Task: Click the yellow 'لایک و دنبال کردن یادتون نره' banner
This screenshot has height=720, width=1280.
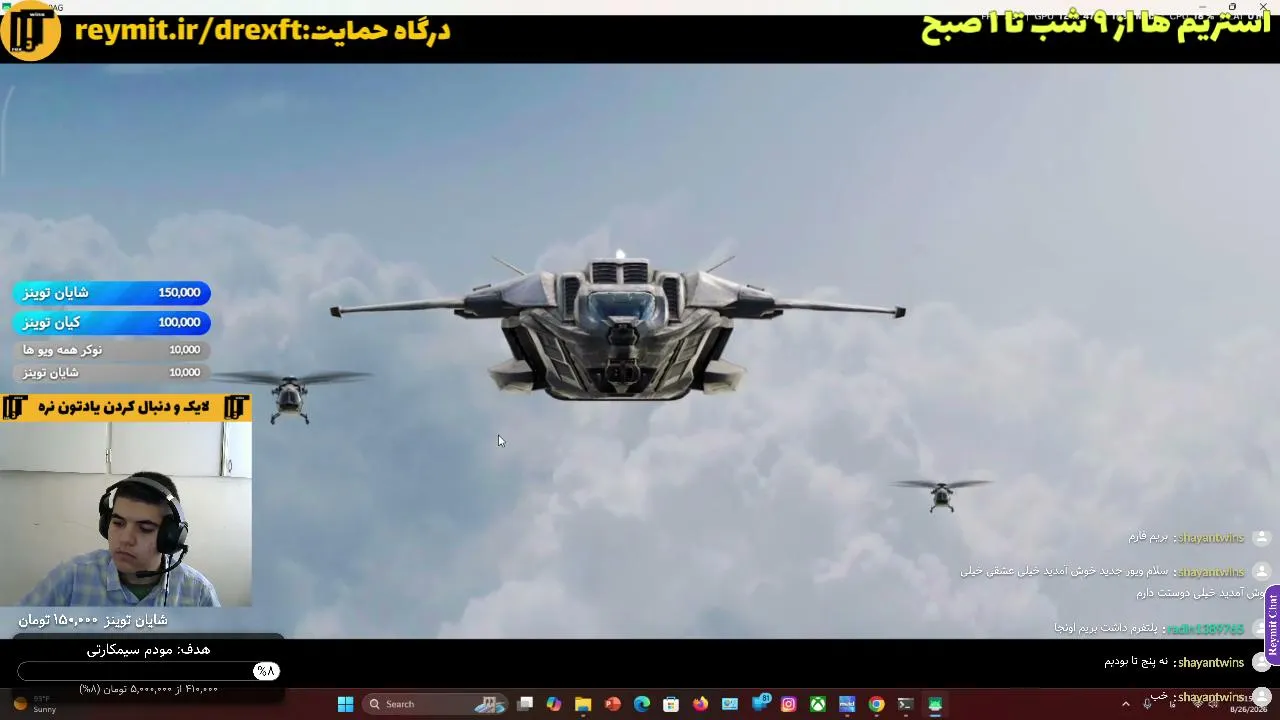Action: point(125,407)
